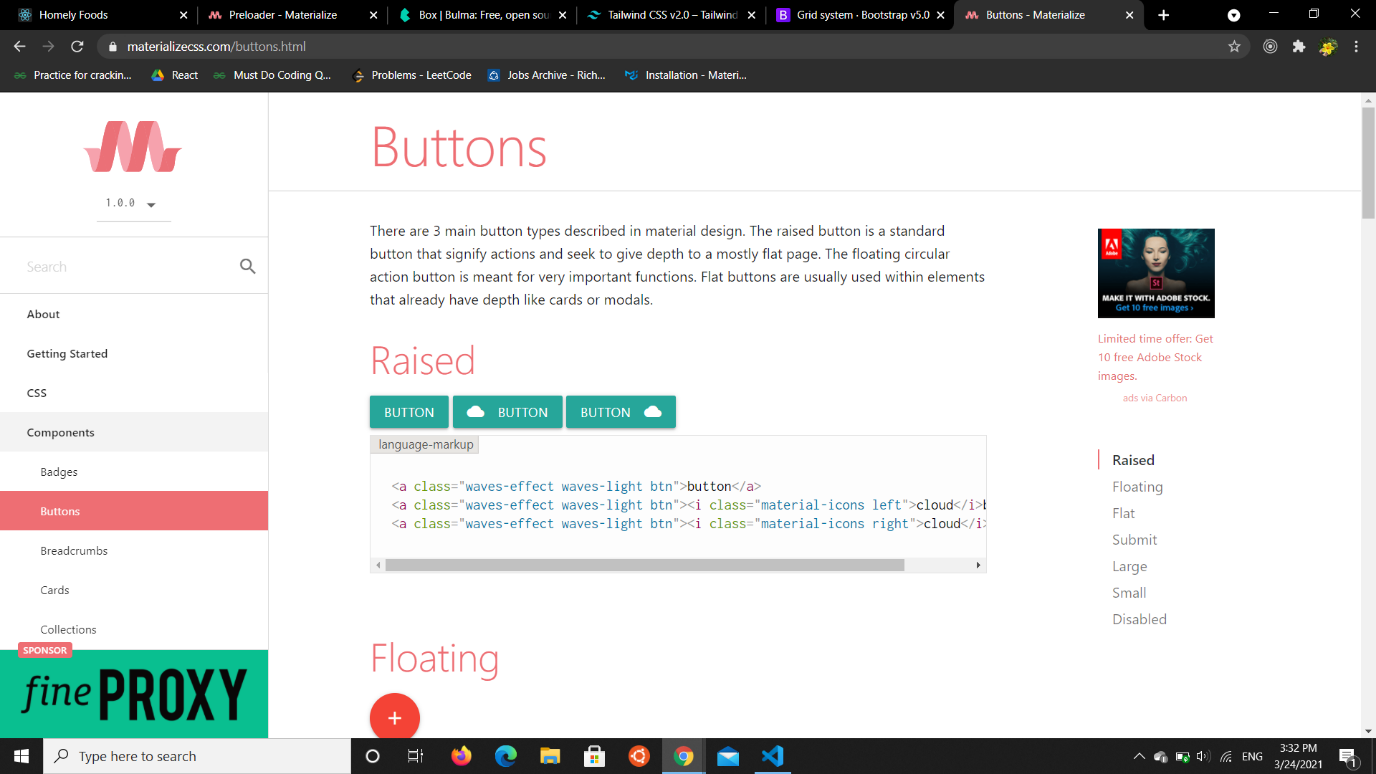Expand the Components section in sidebar
The width and height of the screenshot is (1376, 774).
pos(61,432)
